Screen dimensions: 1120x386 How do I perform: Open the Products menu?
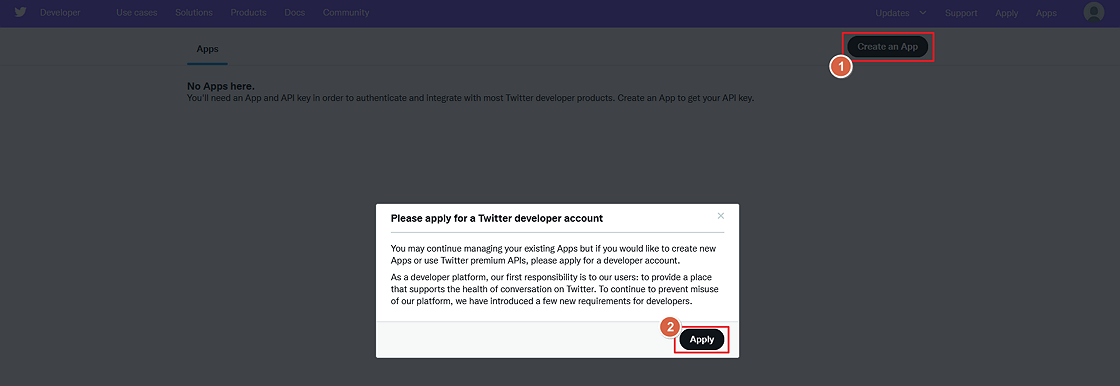tap(249, 13)
